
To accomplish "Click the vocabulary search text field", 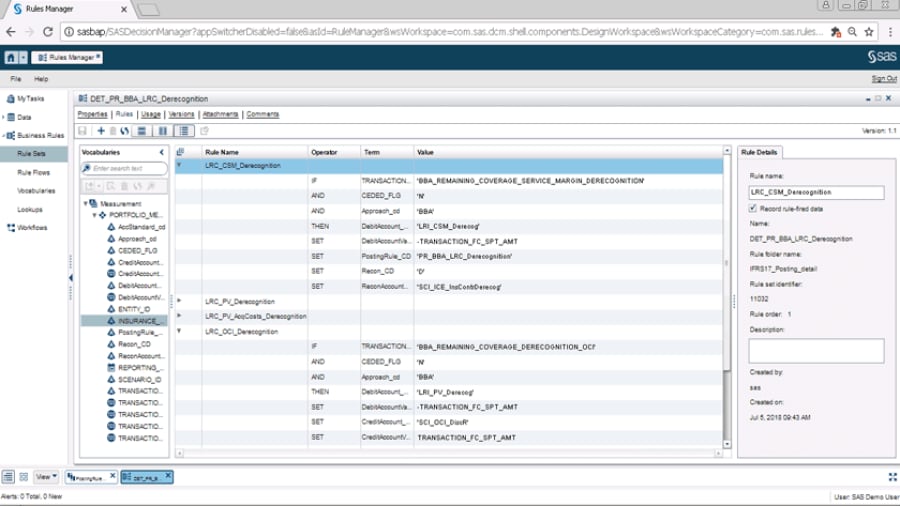I will click(x=124, y=168).
